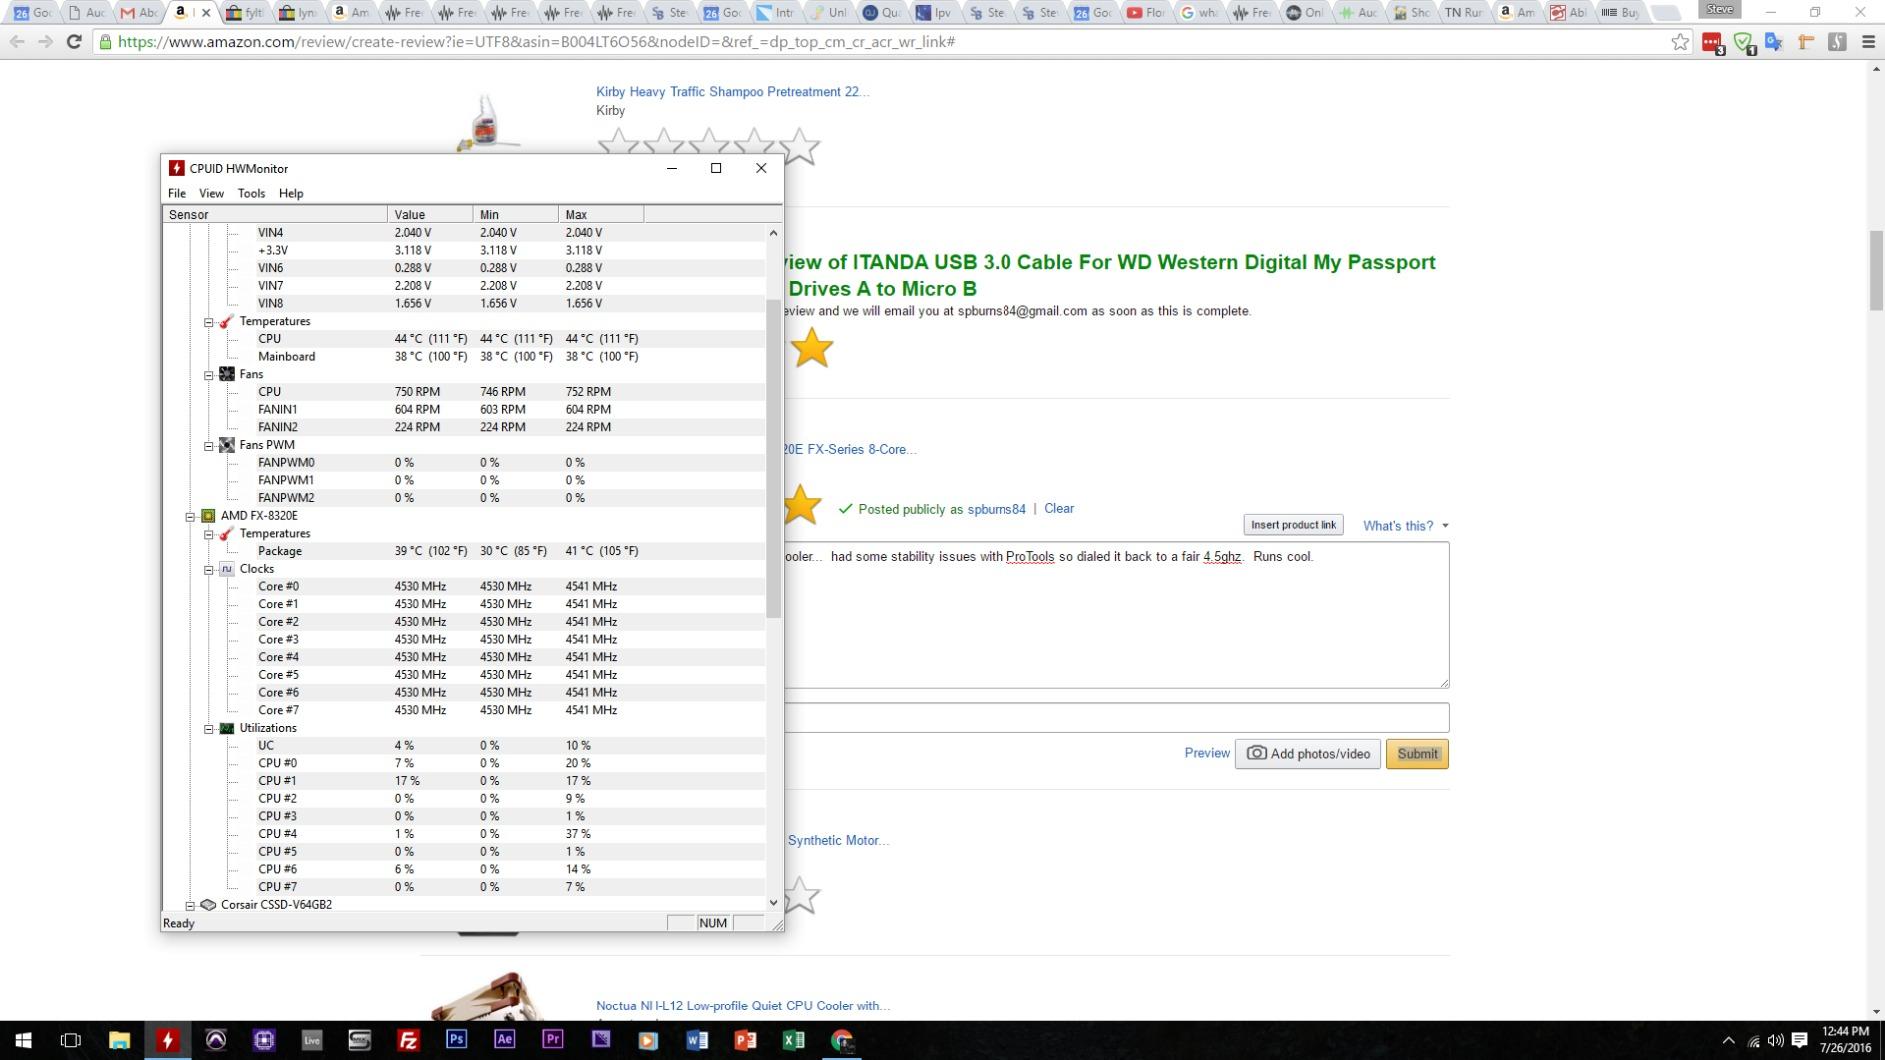Click the Kirby shampoo product thumbnail
The width and height of the screenshot is (1885, 1060).
point(487,122)
